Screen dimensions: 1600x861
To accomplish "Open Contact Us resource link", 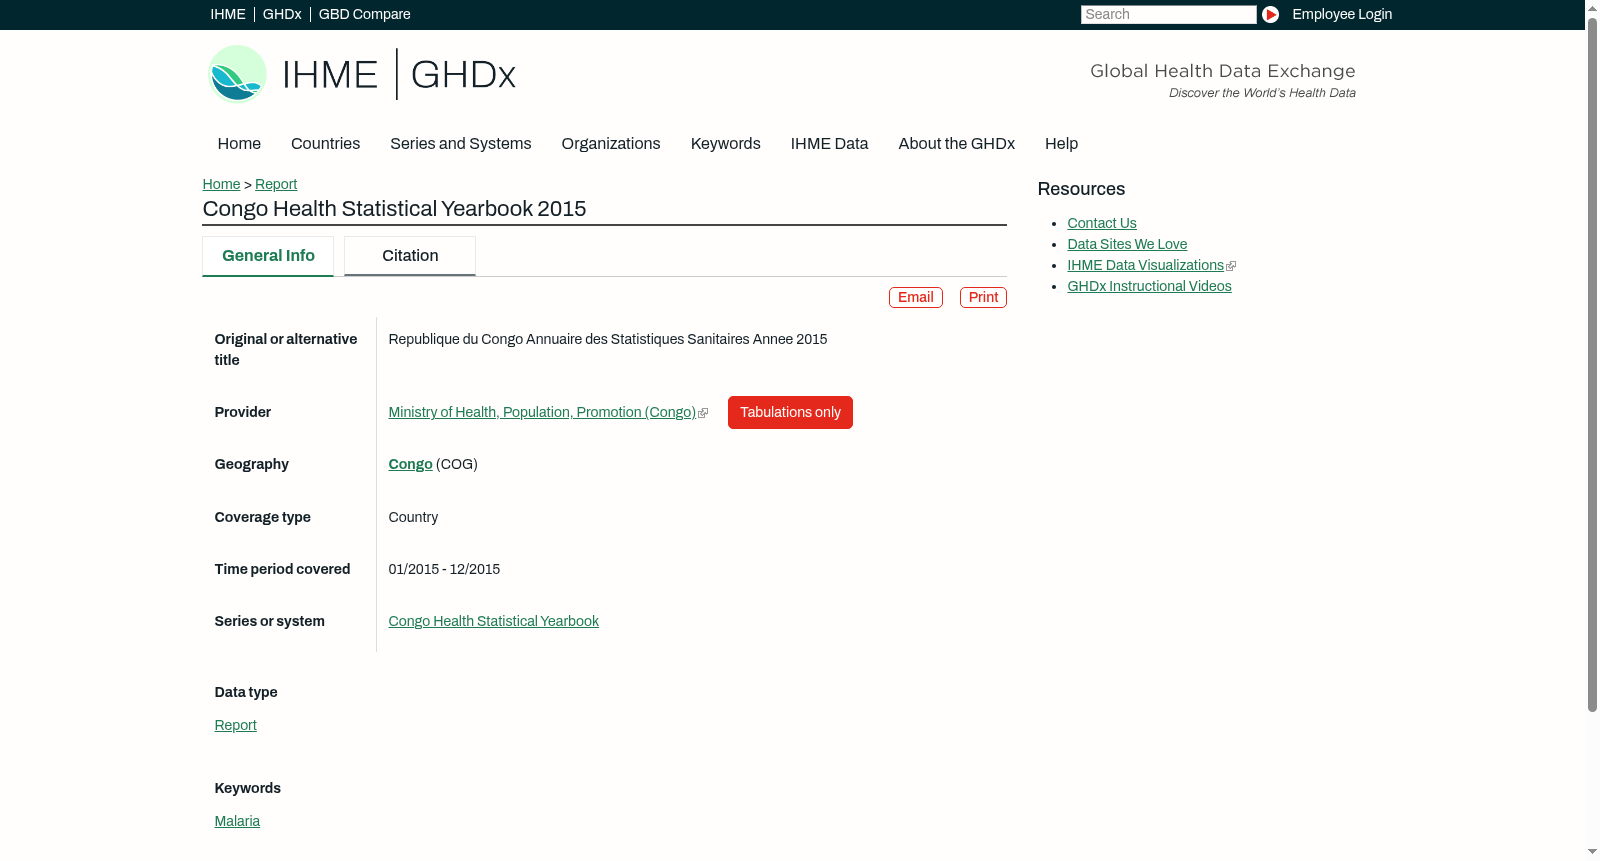I will 1102,223.
